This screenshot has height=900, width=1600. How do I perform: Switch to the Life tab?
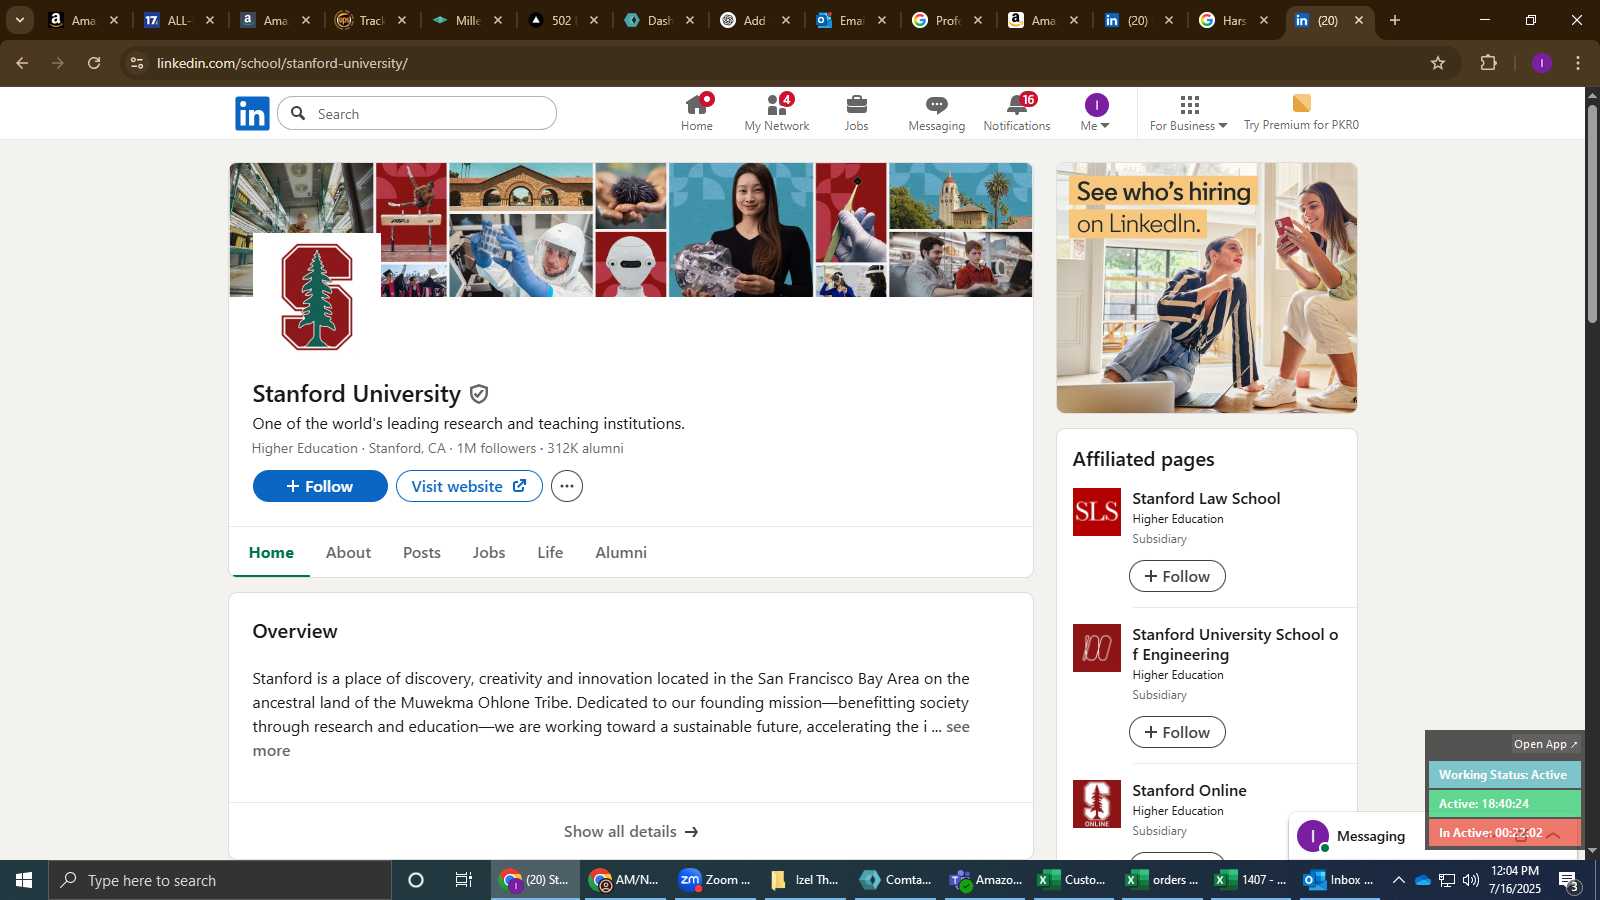click(550, 552)
